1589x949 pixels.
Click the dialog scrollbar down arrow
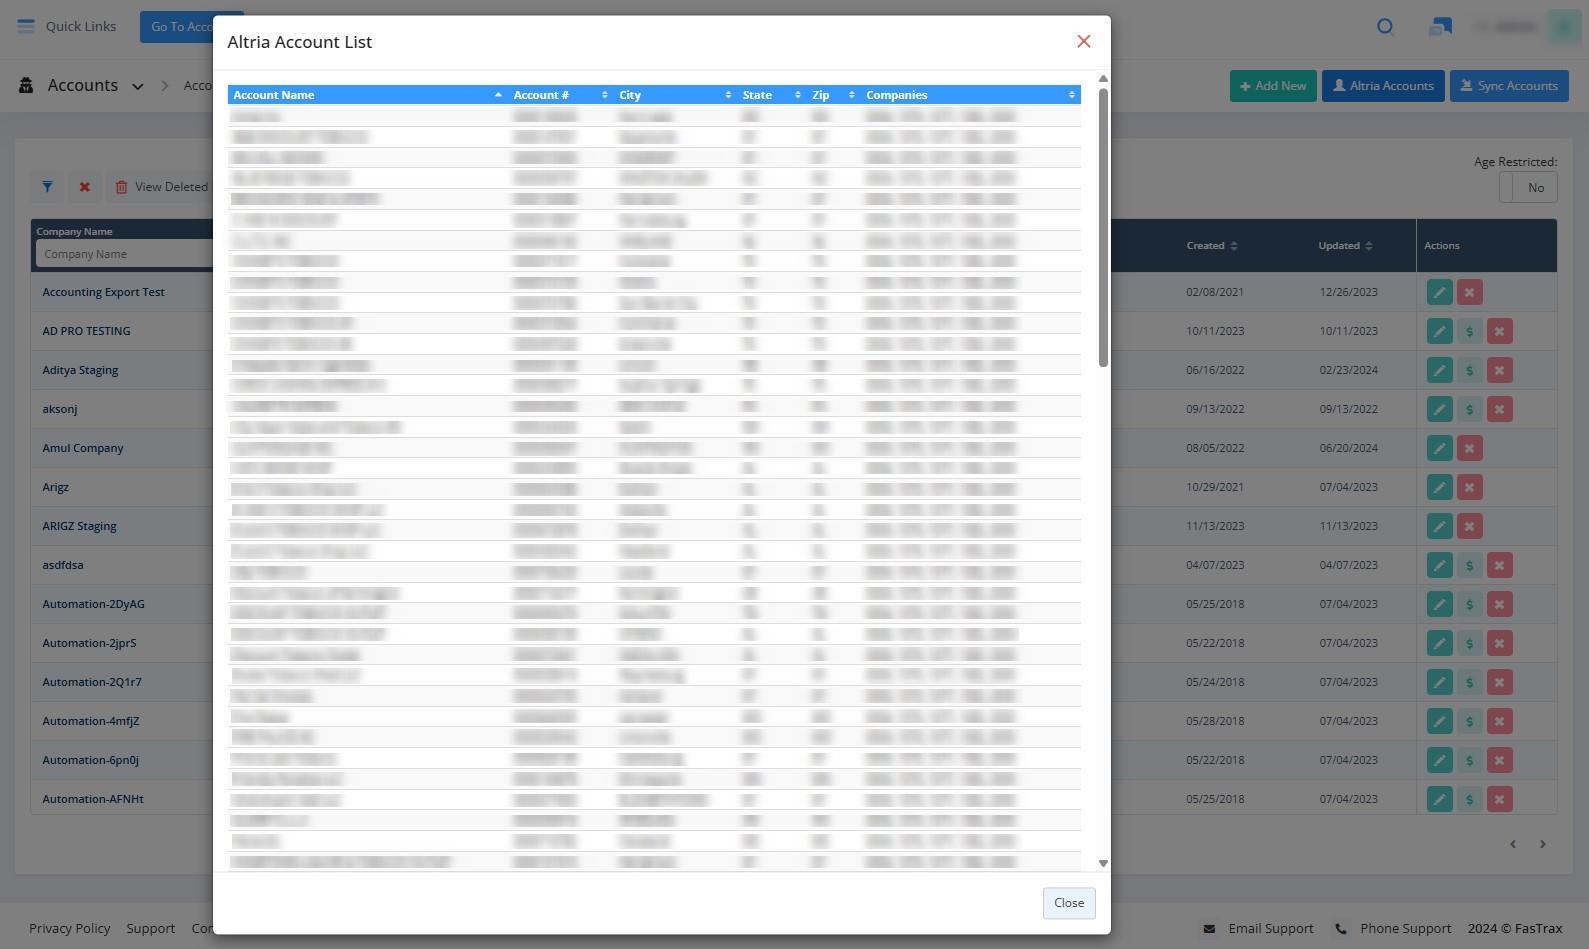tap(1103, 863)
